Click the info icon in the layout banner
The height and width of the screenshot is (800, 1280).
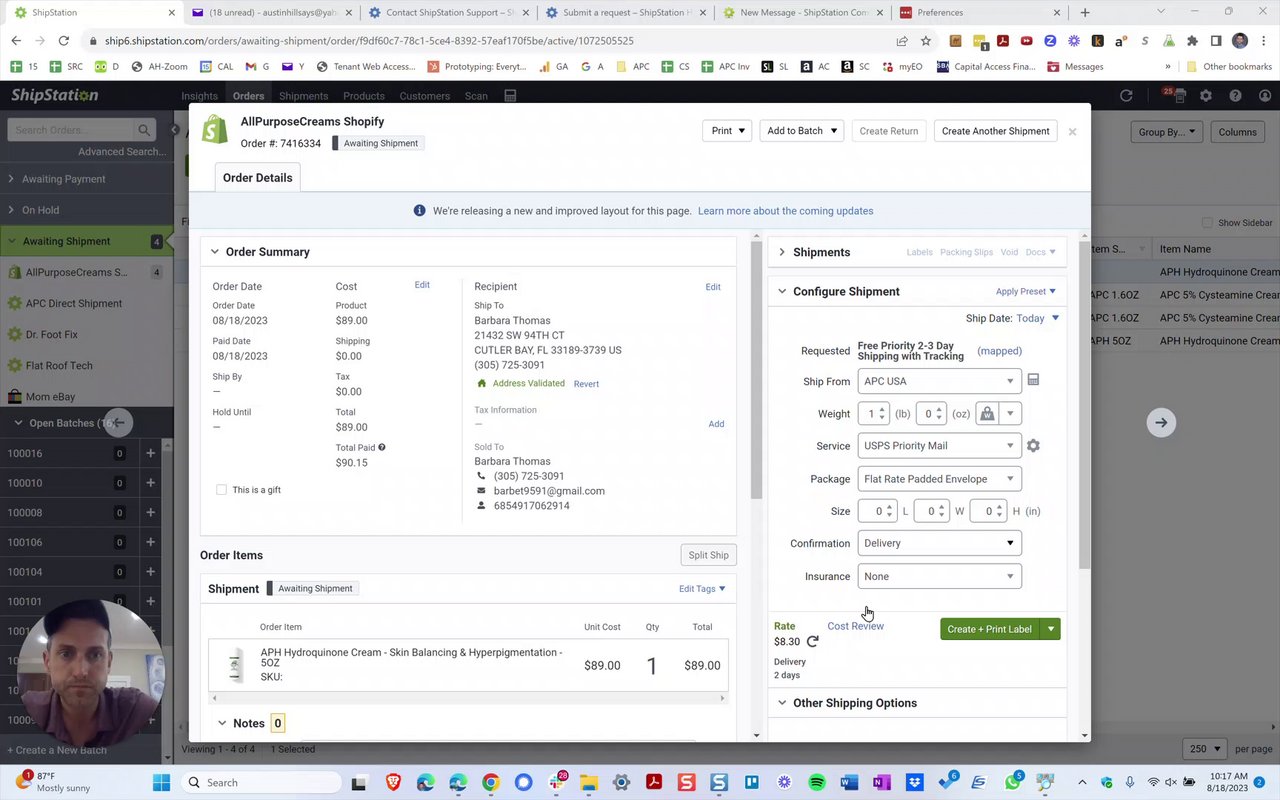(x=420, y=211)
